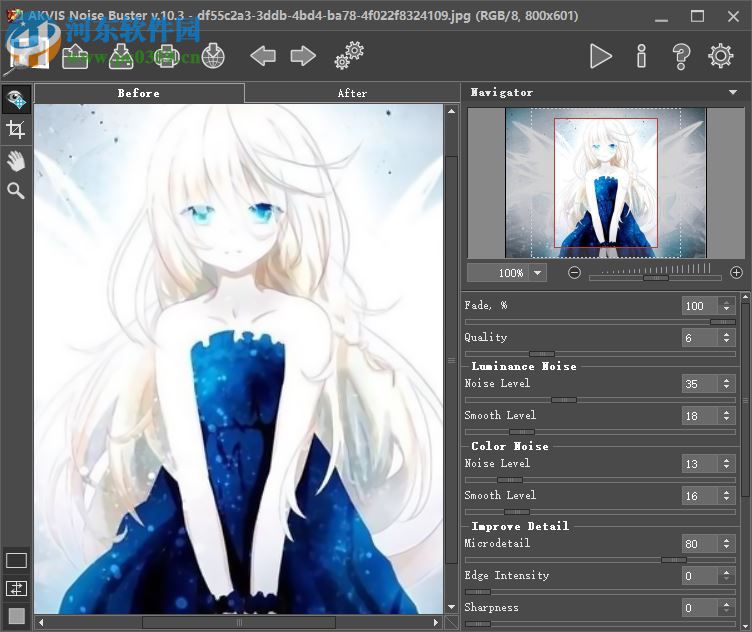The width and height of the screenshot is (752, 632).
Task: Open Help with the question mark icon
Action: coord(681,56)
